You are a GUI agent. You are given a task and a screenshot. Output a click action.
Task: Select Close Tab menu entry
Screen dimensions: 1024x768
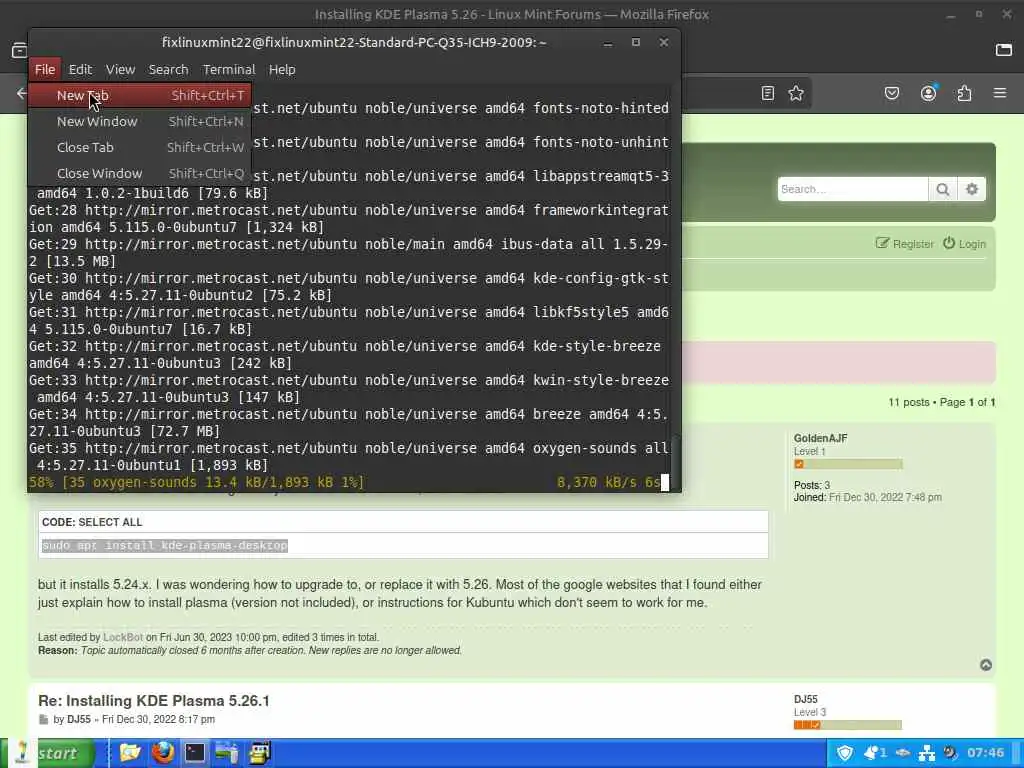[x=139, y=148]
